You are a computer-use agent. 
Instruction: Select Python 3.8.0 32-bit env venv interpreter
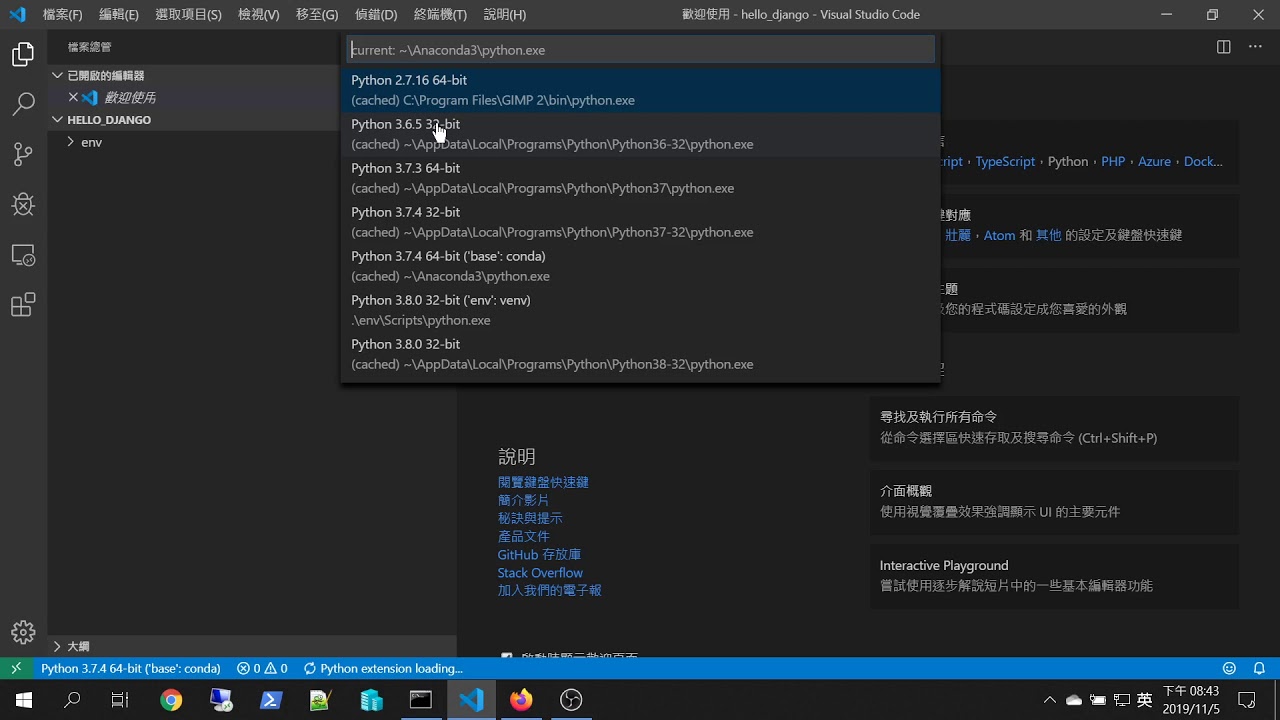[640, 310]
